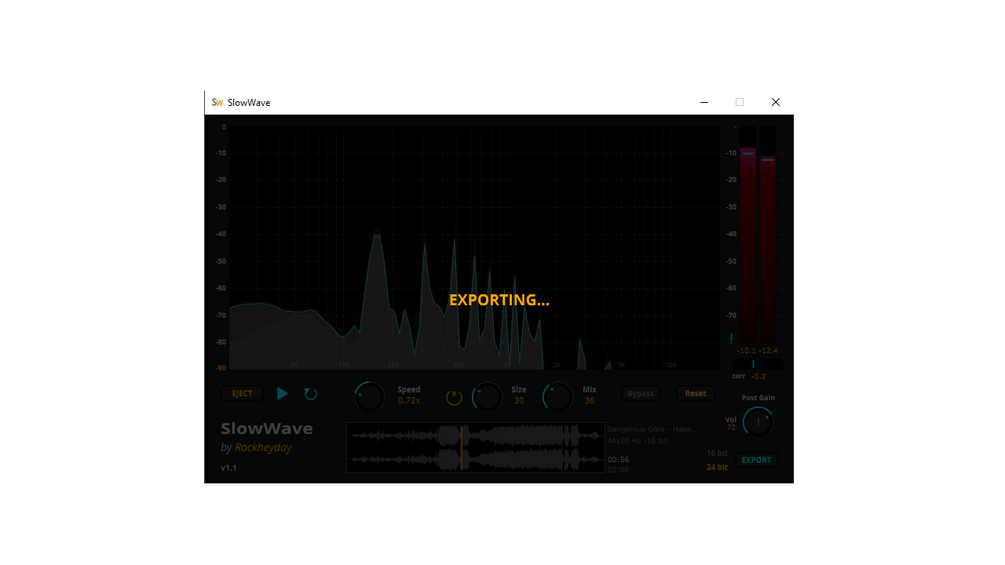This screenshot has width=1005, height=565.
Task: Click the Speed value 0.72x
Action: pyautogui.click(x=408, y=400)
